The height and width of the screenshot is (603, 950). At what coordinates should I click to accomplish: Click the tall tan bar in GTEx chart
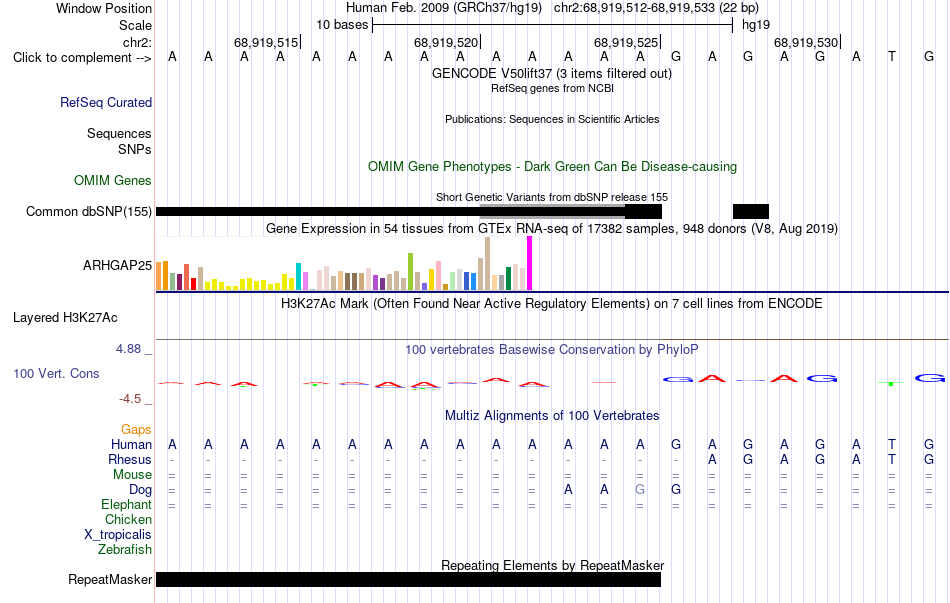point(488,264)
